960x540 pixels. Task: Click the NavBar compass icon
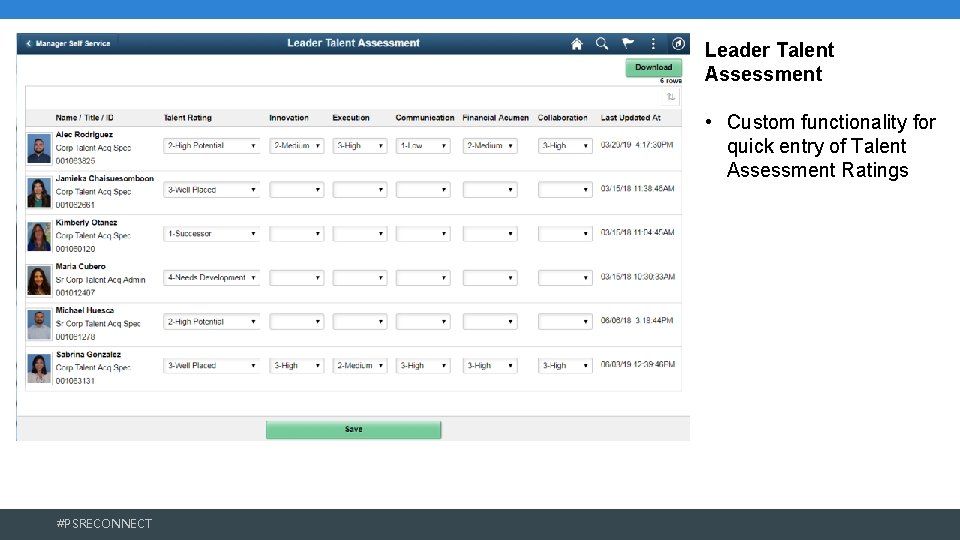coord(678,43)
